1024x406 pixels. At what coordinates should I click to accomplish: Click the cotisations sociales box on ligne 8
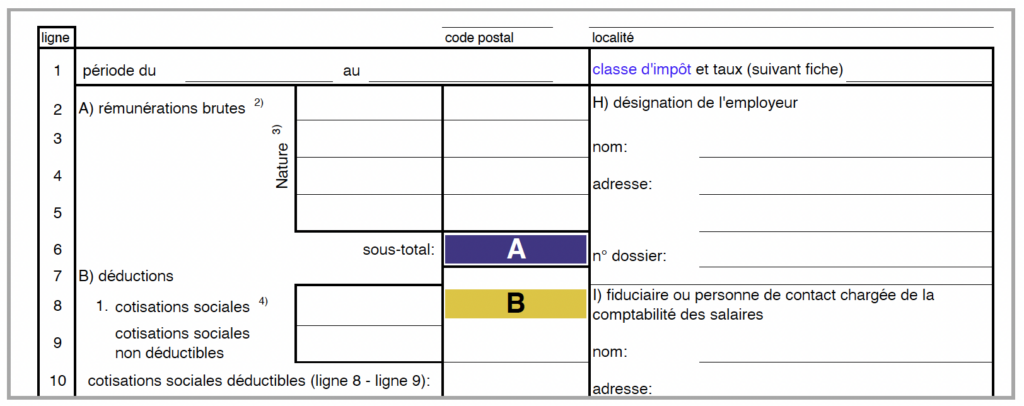(368, 305)
